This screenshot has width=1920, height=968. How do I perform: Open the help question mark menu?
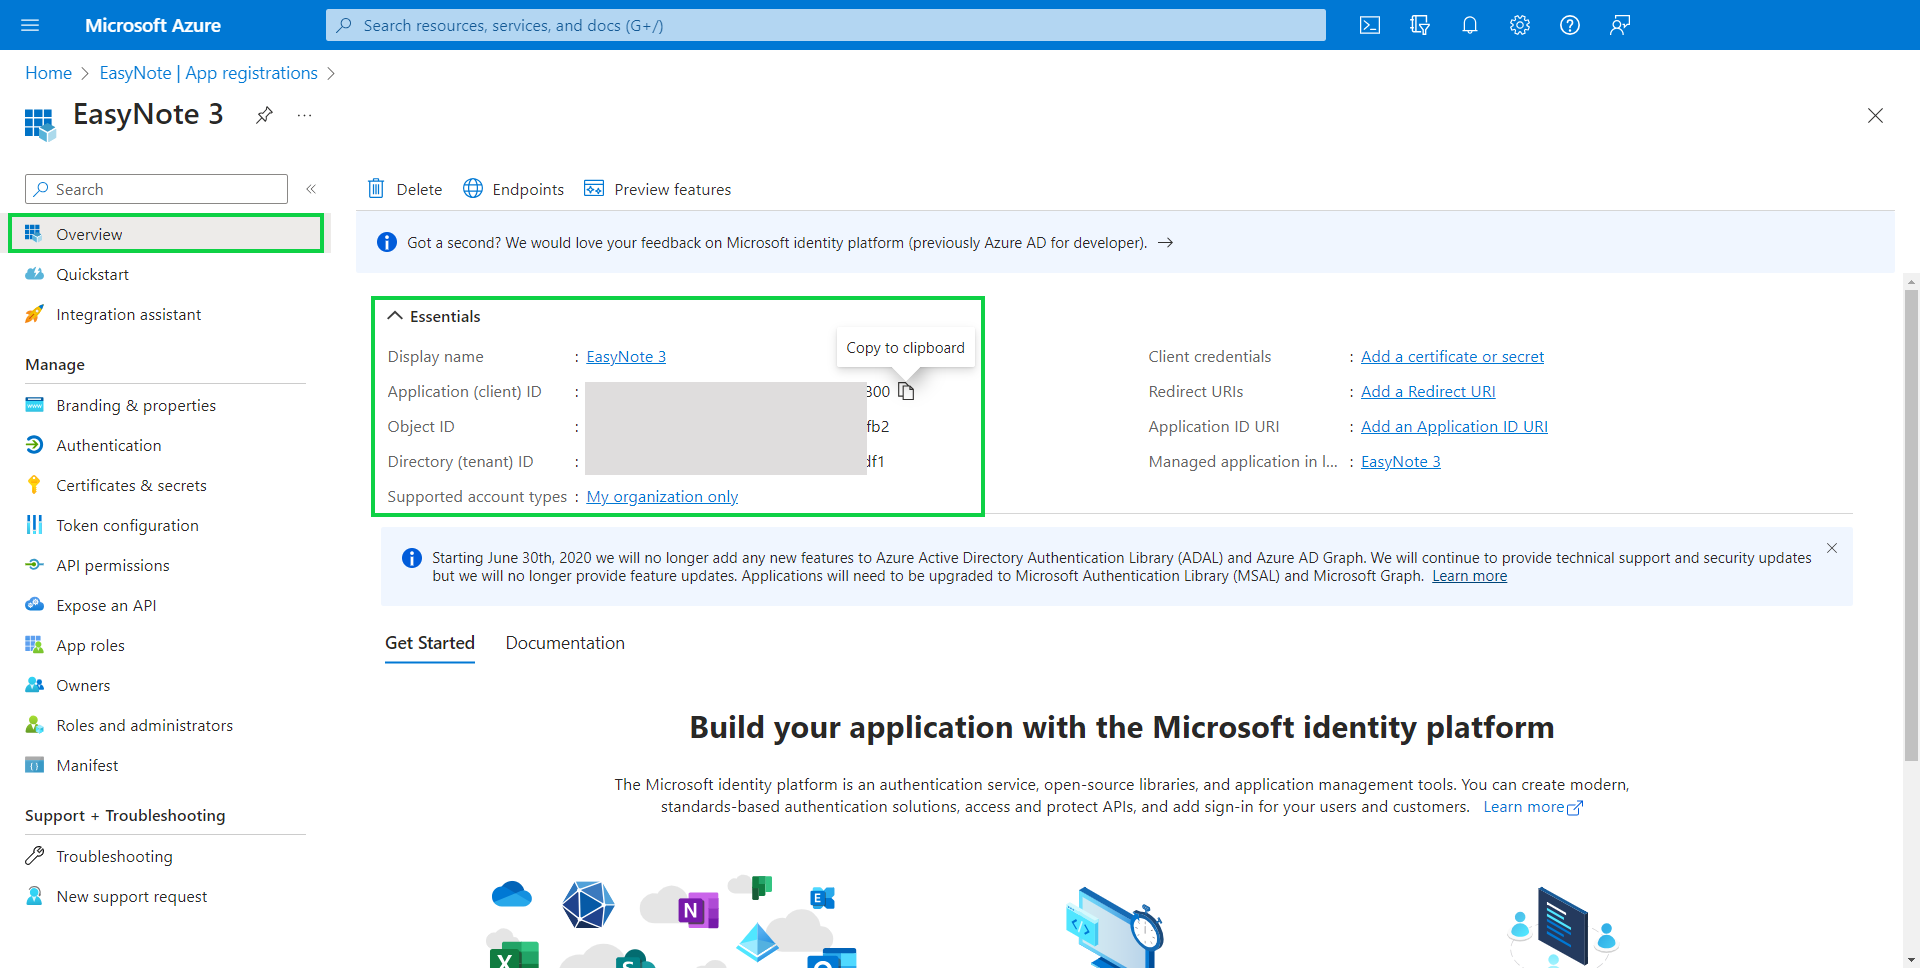1569,25
